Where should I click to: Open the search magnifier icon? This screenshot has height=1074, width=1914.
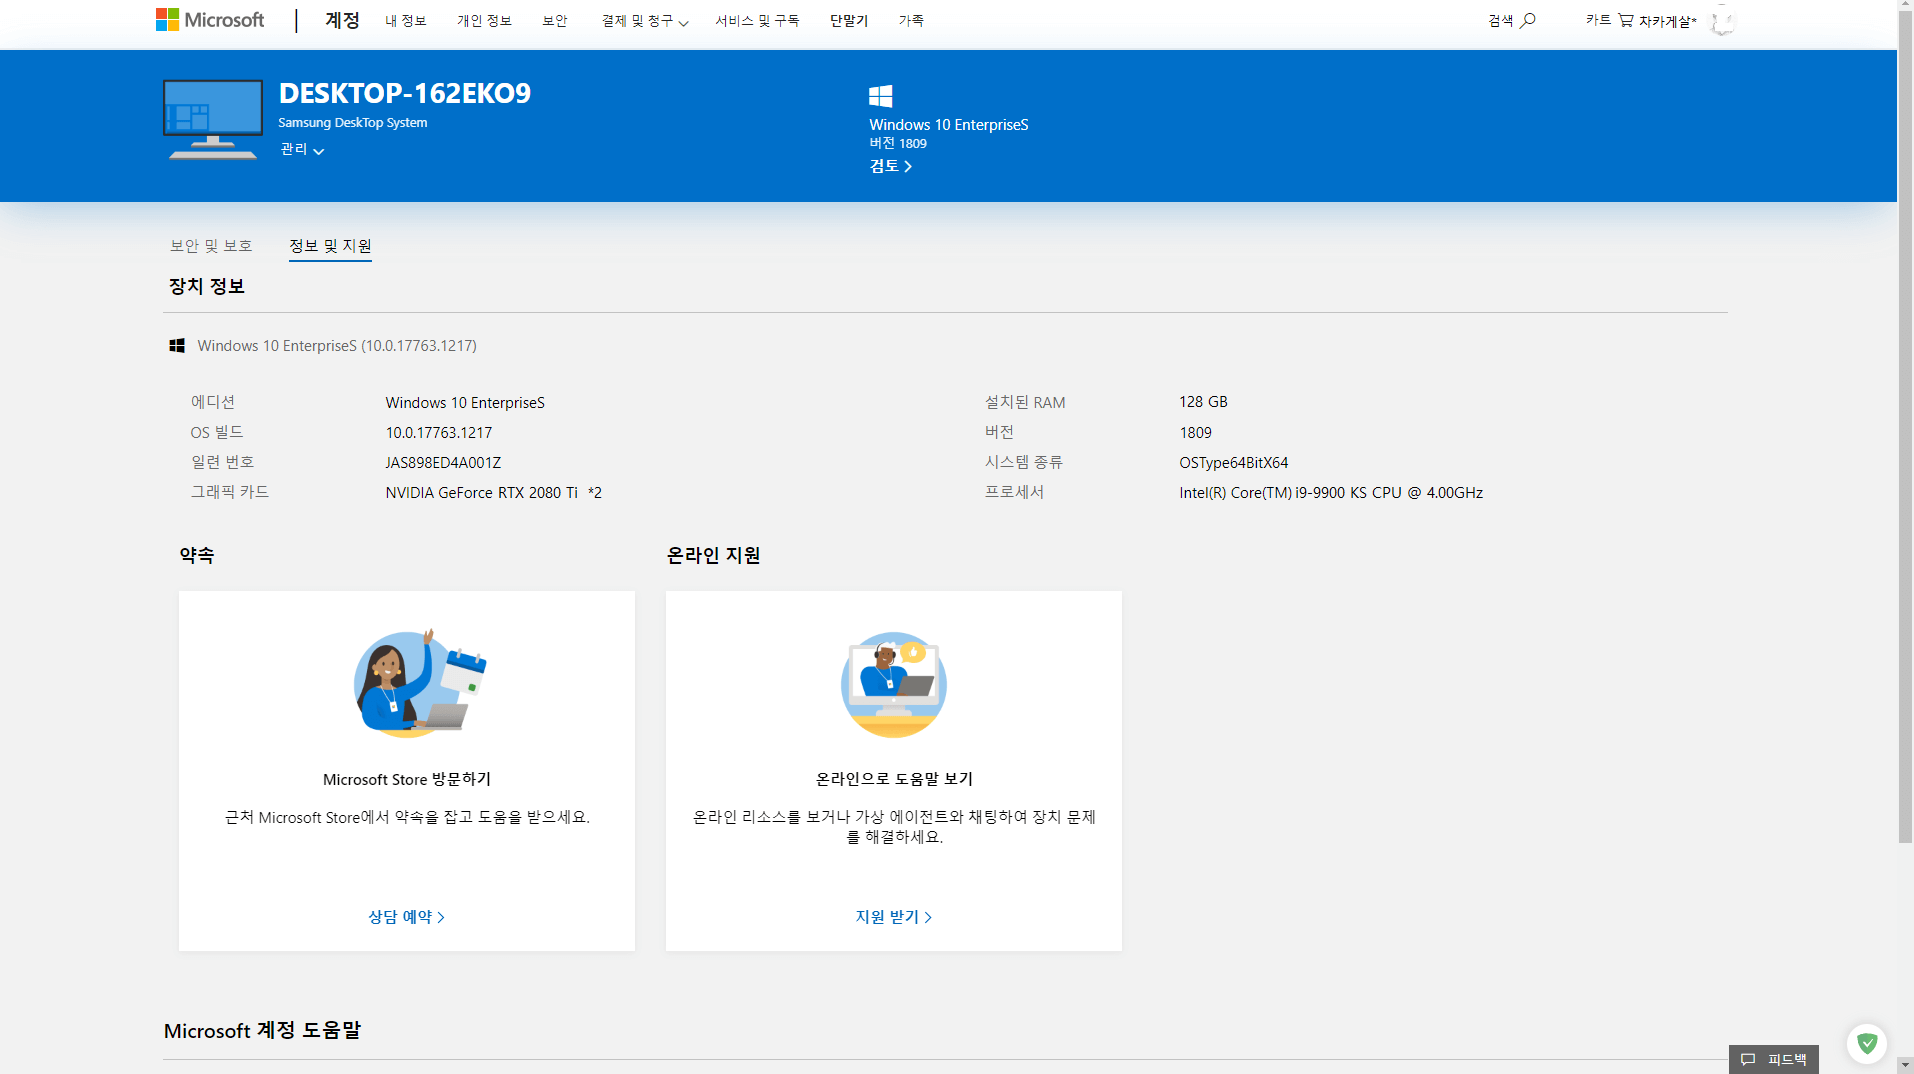click(x=1528, y=20)
